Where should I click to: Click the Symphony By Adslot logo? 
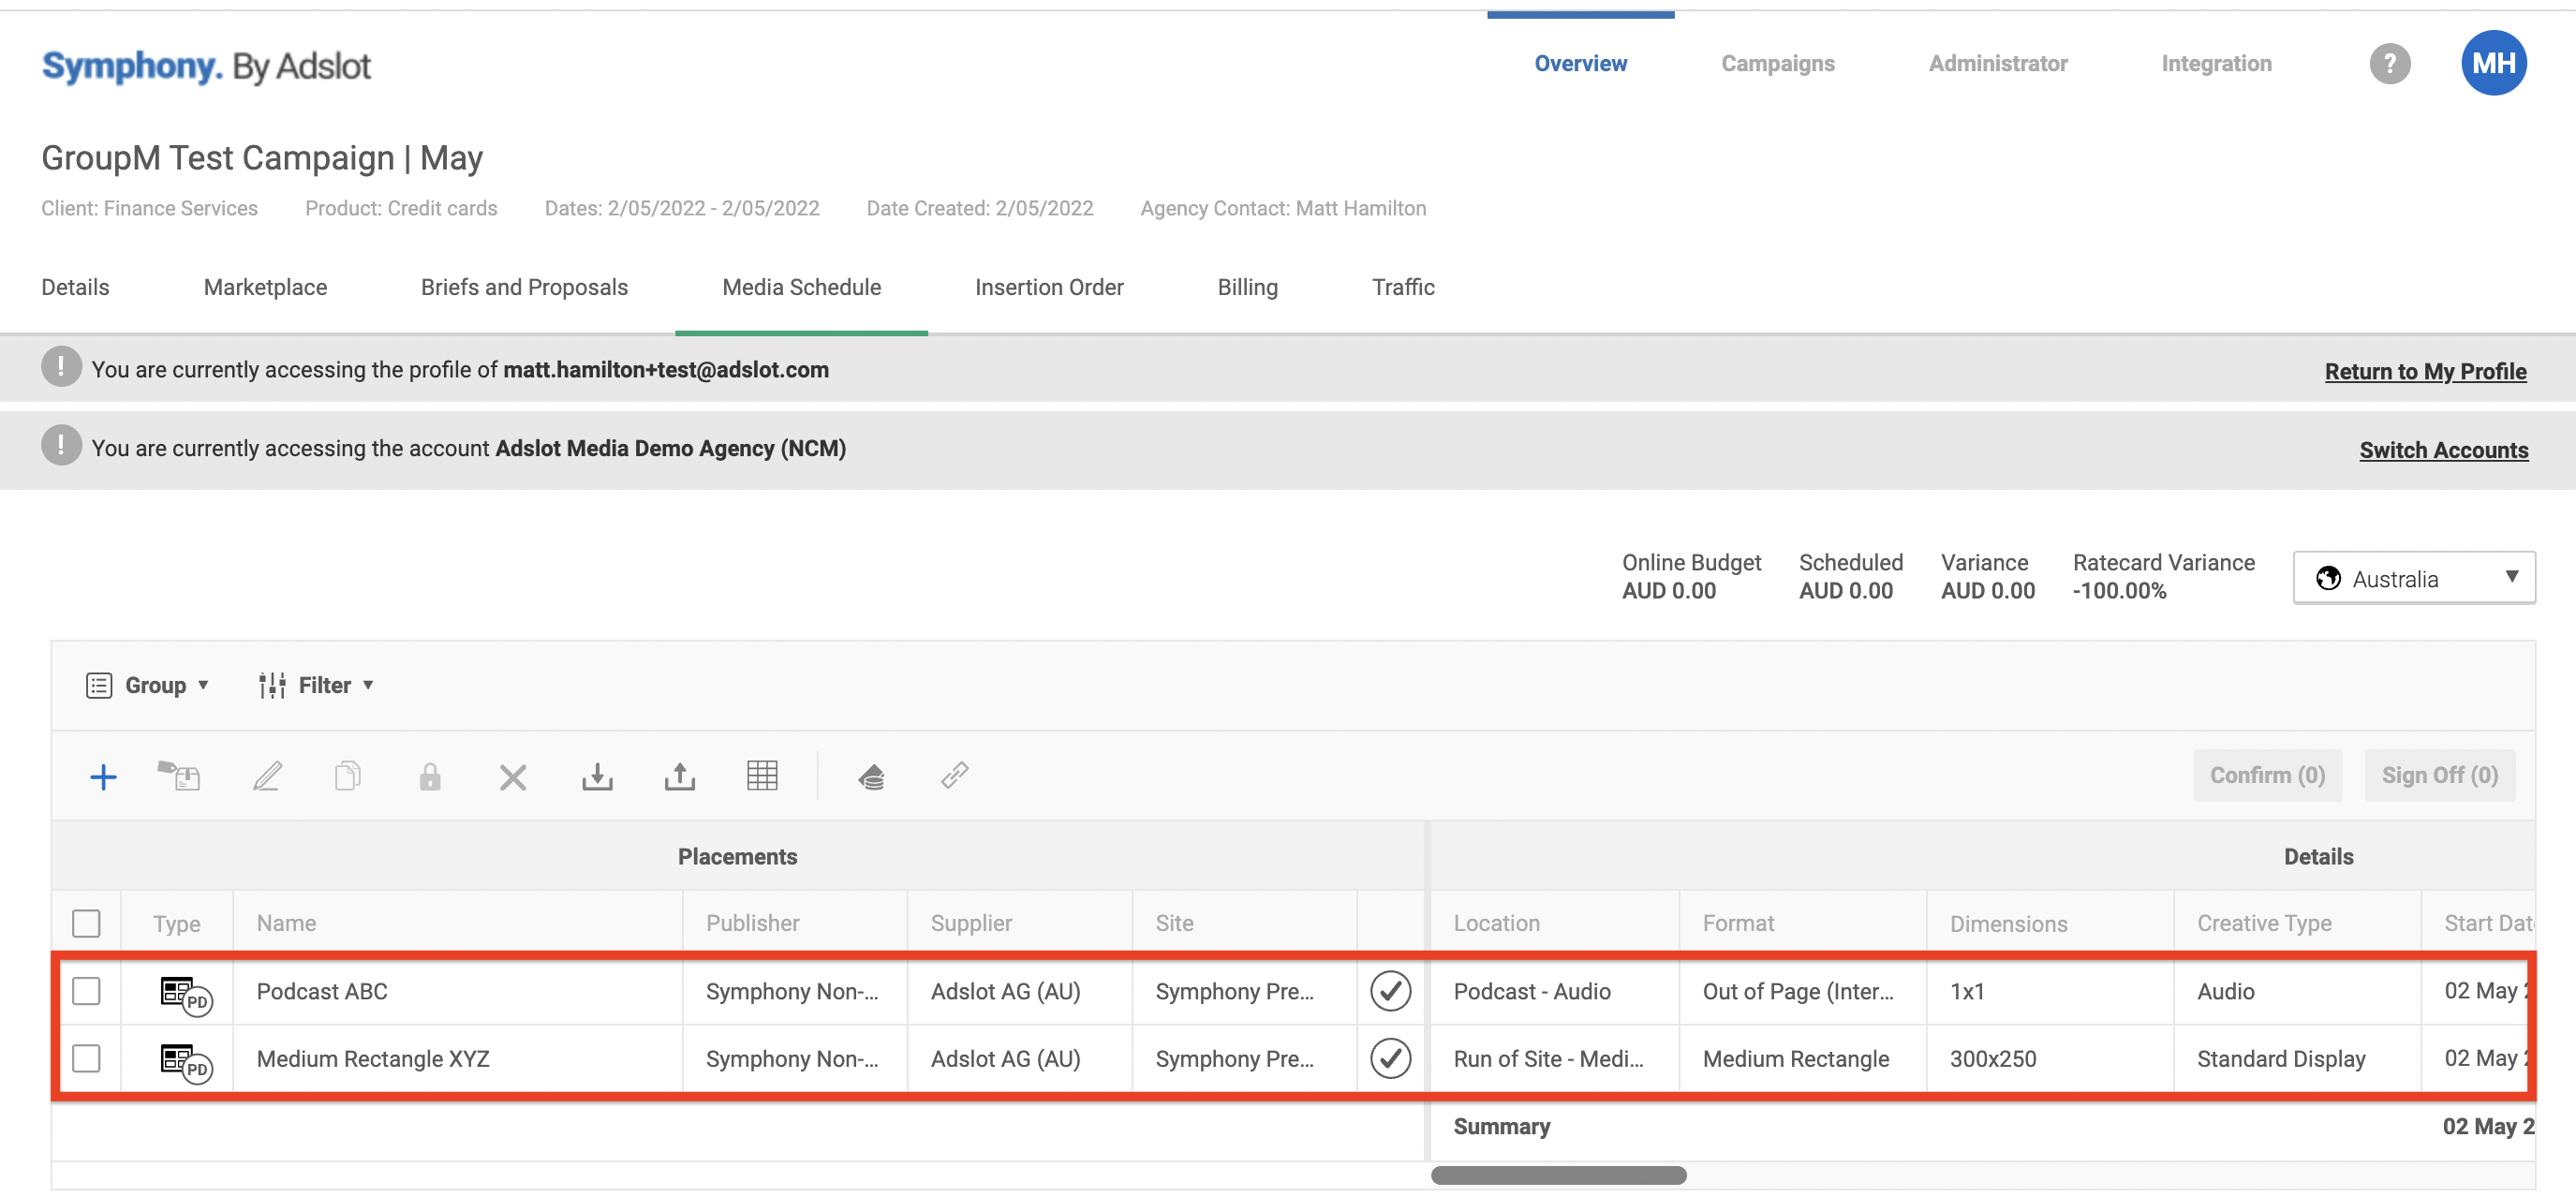(206, 66)
